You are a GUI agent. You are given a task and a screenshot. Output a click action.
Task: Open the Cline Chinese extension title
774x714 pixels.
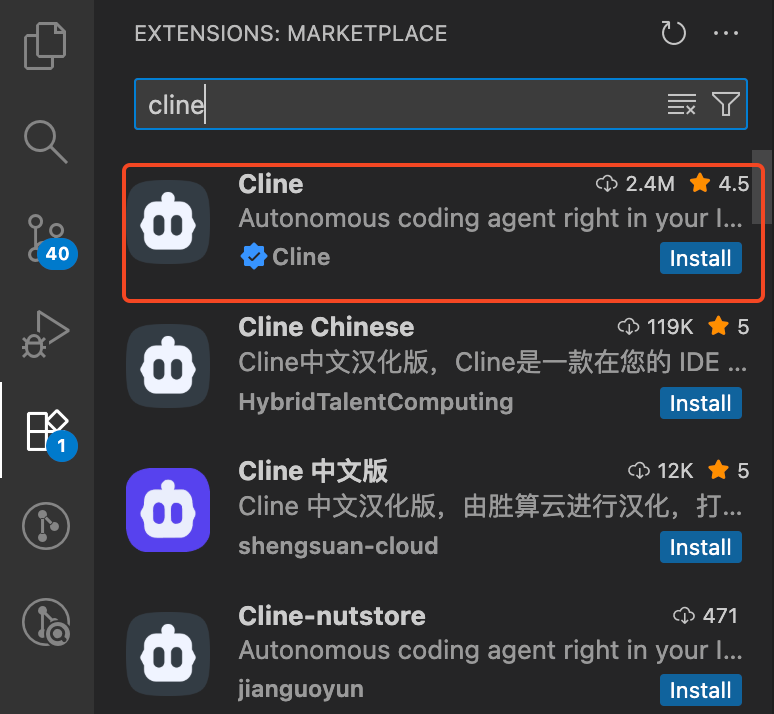[326, 327]
